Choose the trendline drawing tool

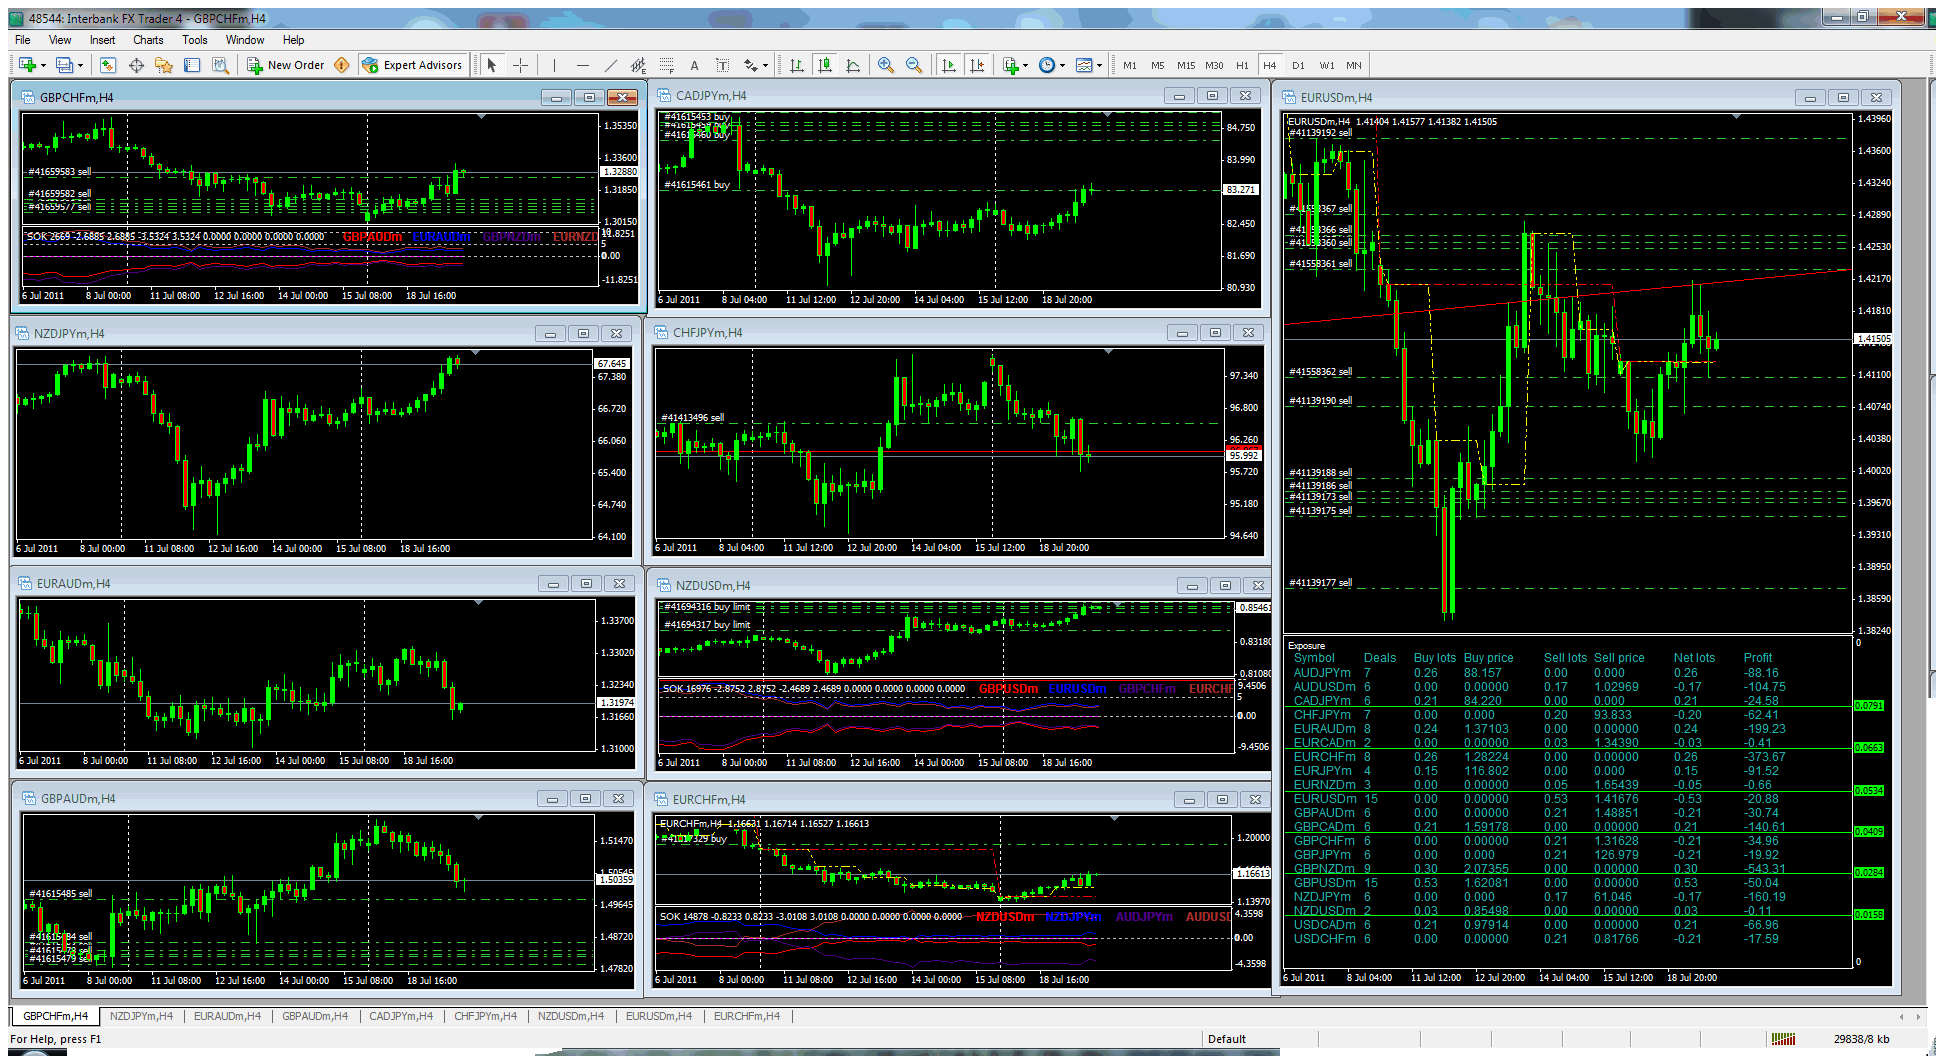pyautogui.click(x=611, y=65)
